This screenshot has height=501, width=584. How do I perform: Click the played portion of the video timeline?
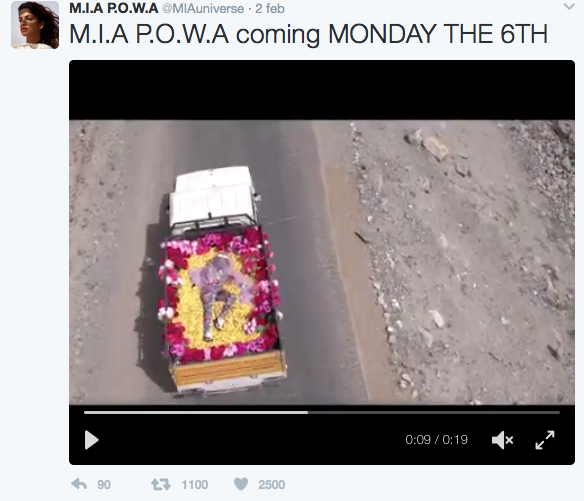point(196,412)
